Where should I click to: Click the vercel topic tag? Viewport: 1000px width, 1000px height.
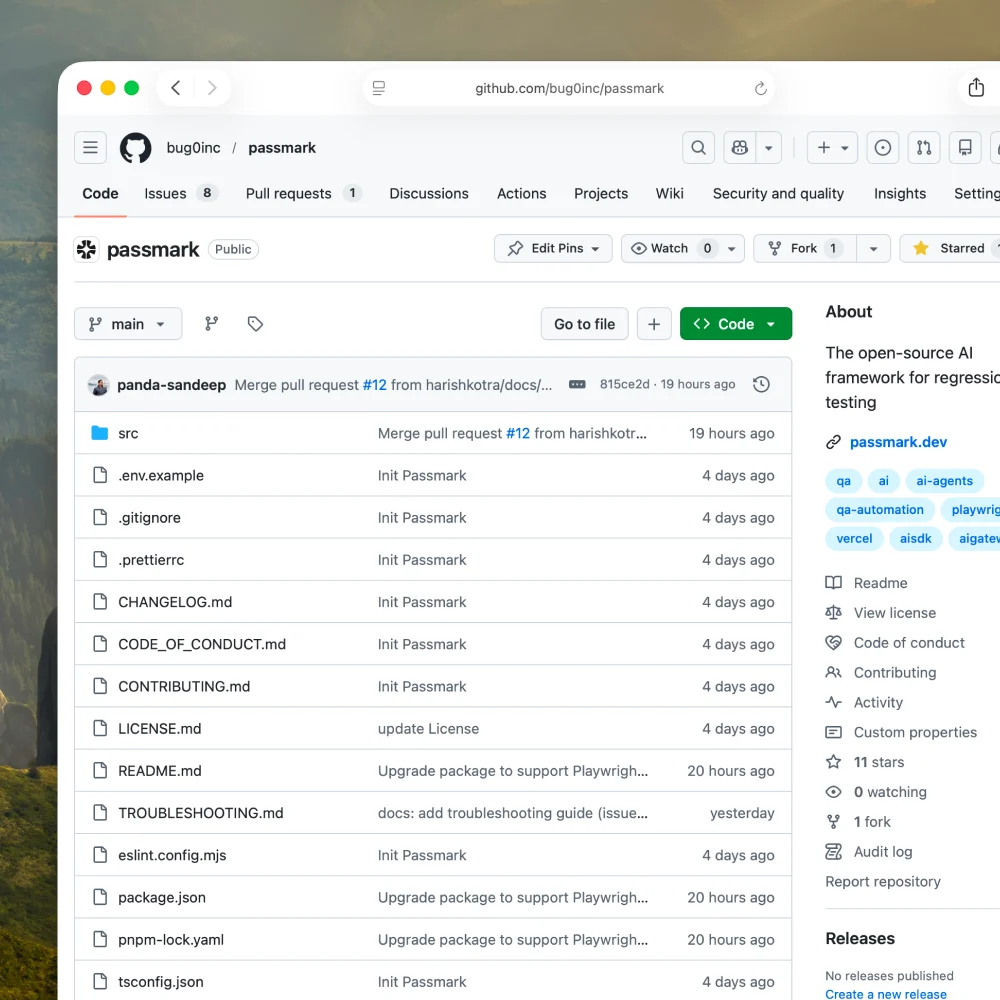pos(854,538)
